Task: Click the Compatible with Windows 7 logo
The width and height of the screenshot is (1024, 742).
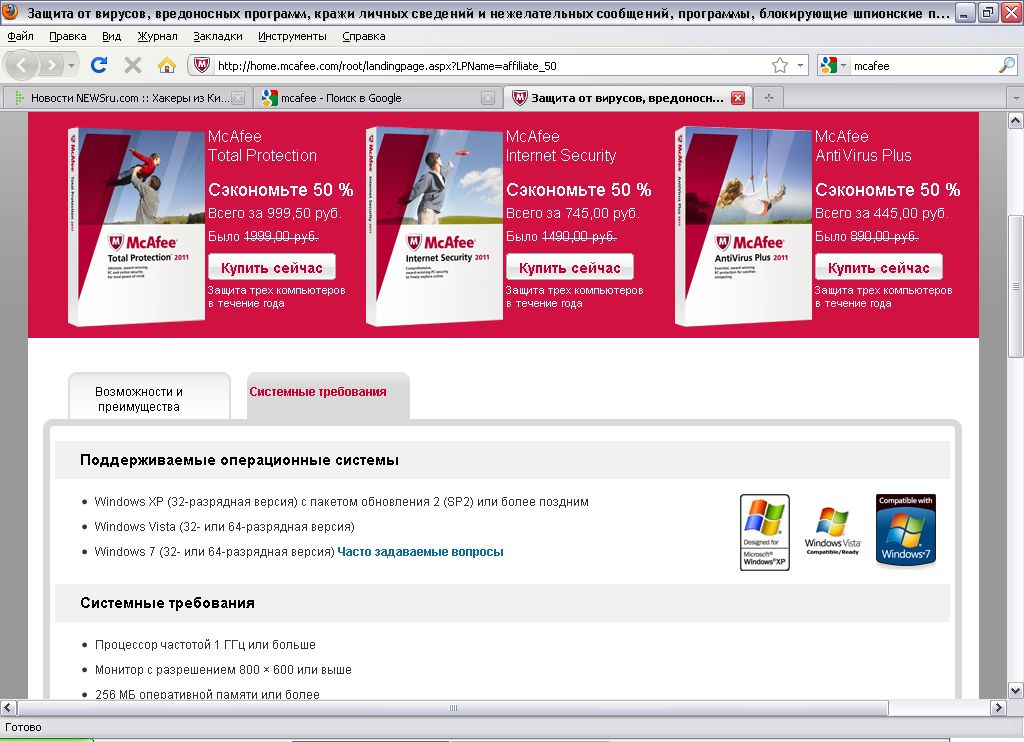Action: tap(906, 530)
